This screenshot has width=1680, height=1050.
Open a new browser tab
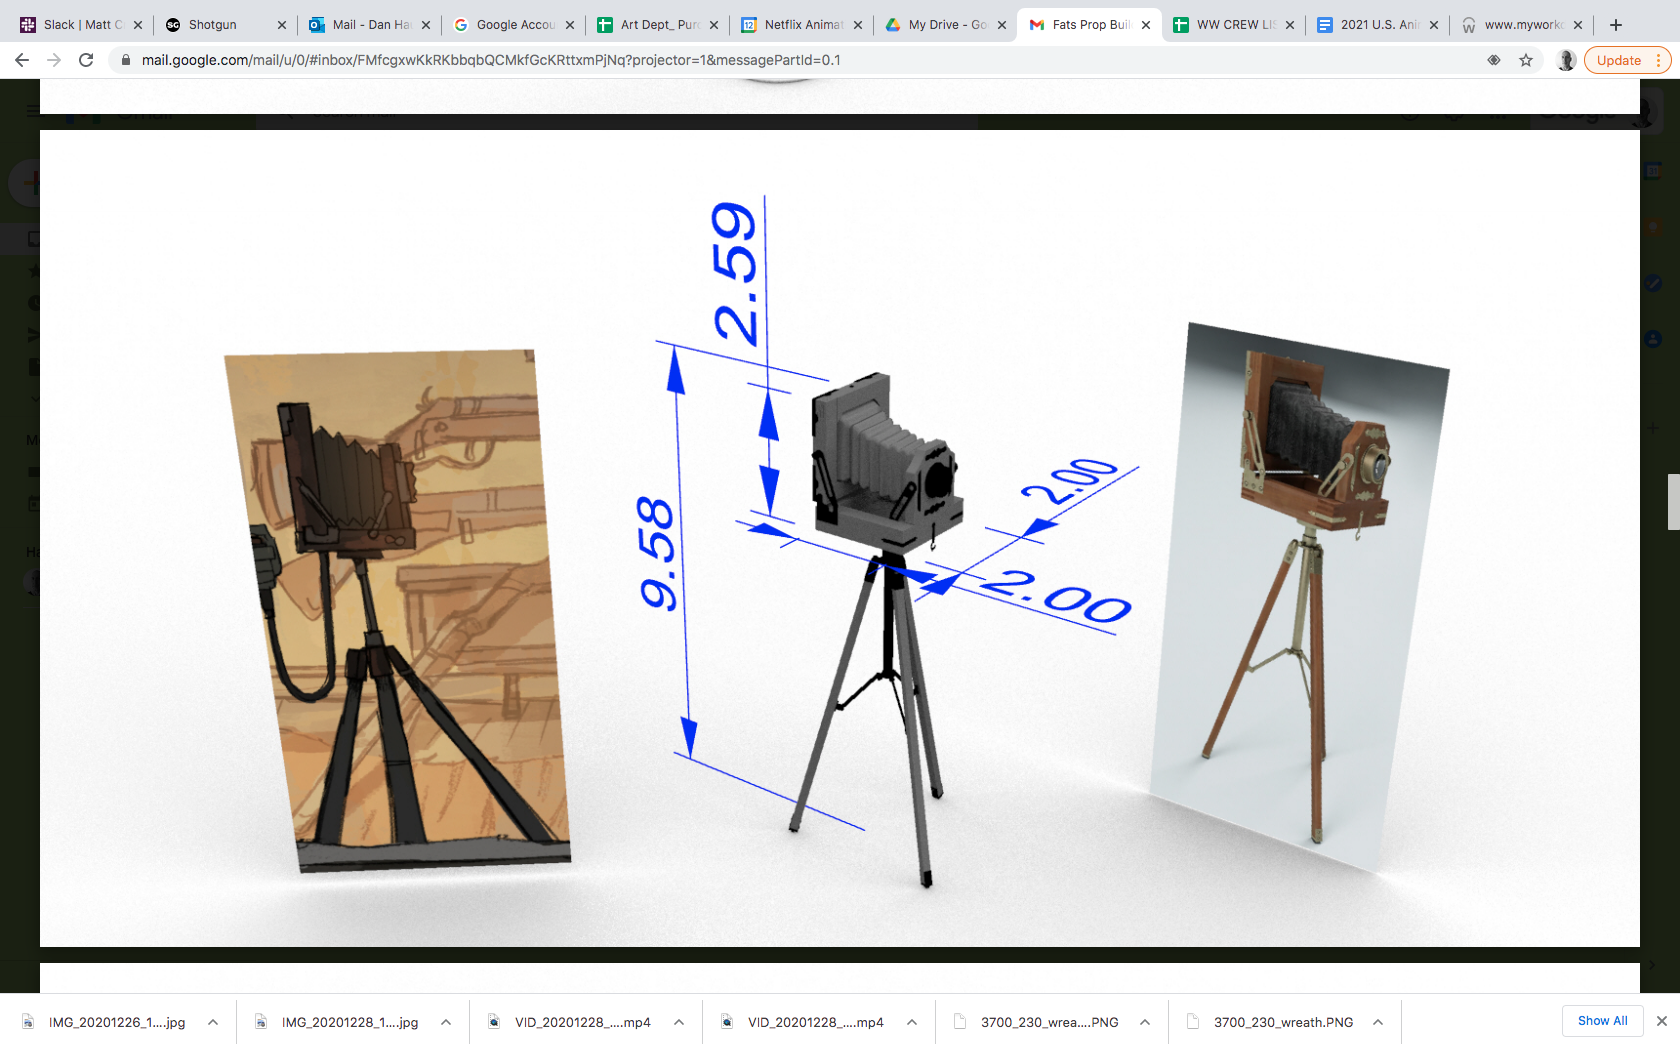[x=1616, y=25]
